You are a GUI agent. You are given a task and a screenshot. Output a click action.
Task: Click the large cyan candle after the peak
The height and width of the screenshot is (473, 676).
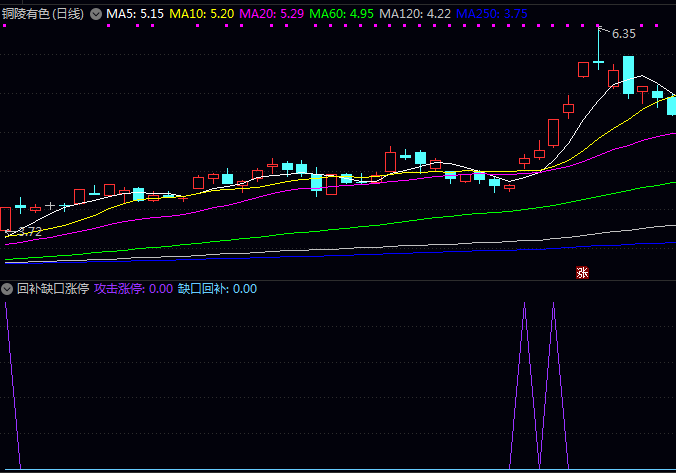click(628, 75)
